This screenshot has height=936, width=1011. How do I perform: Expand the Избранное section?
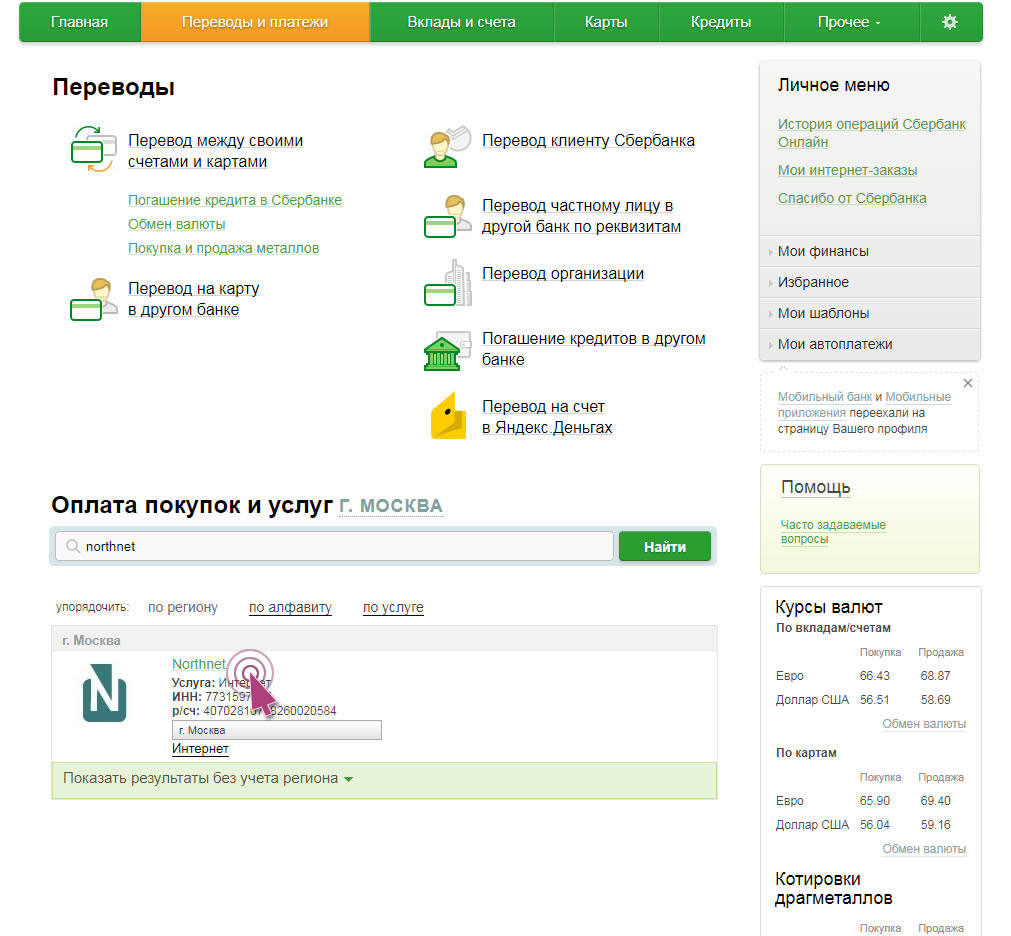click(x=869, y=282)
